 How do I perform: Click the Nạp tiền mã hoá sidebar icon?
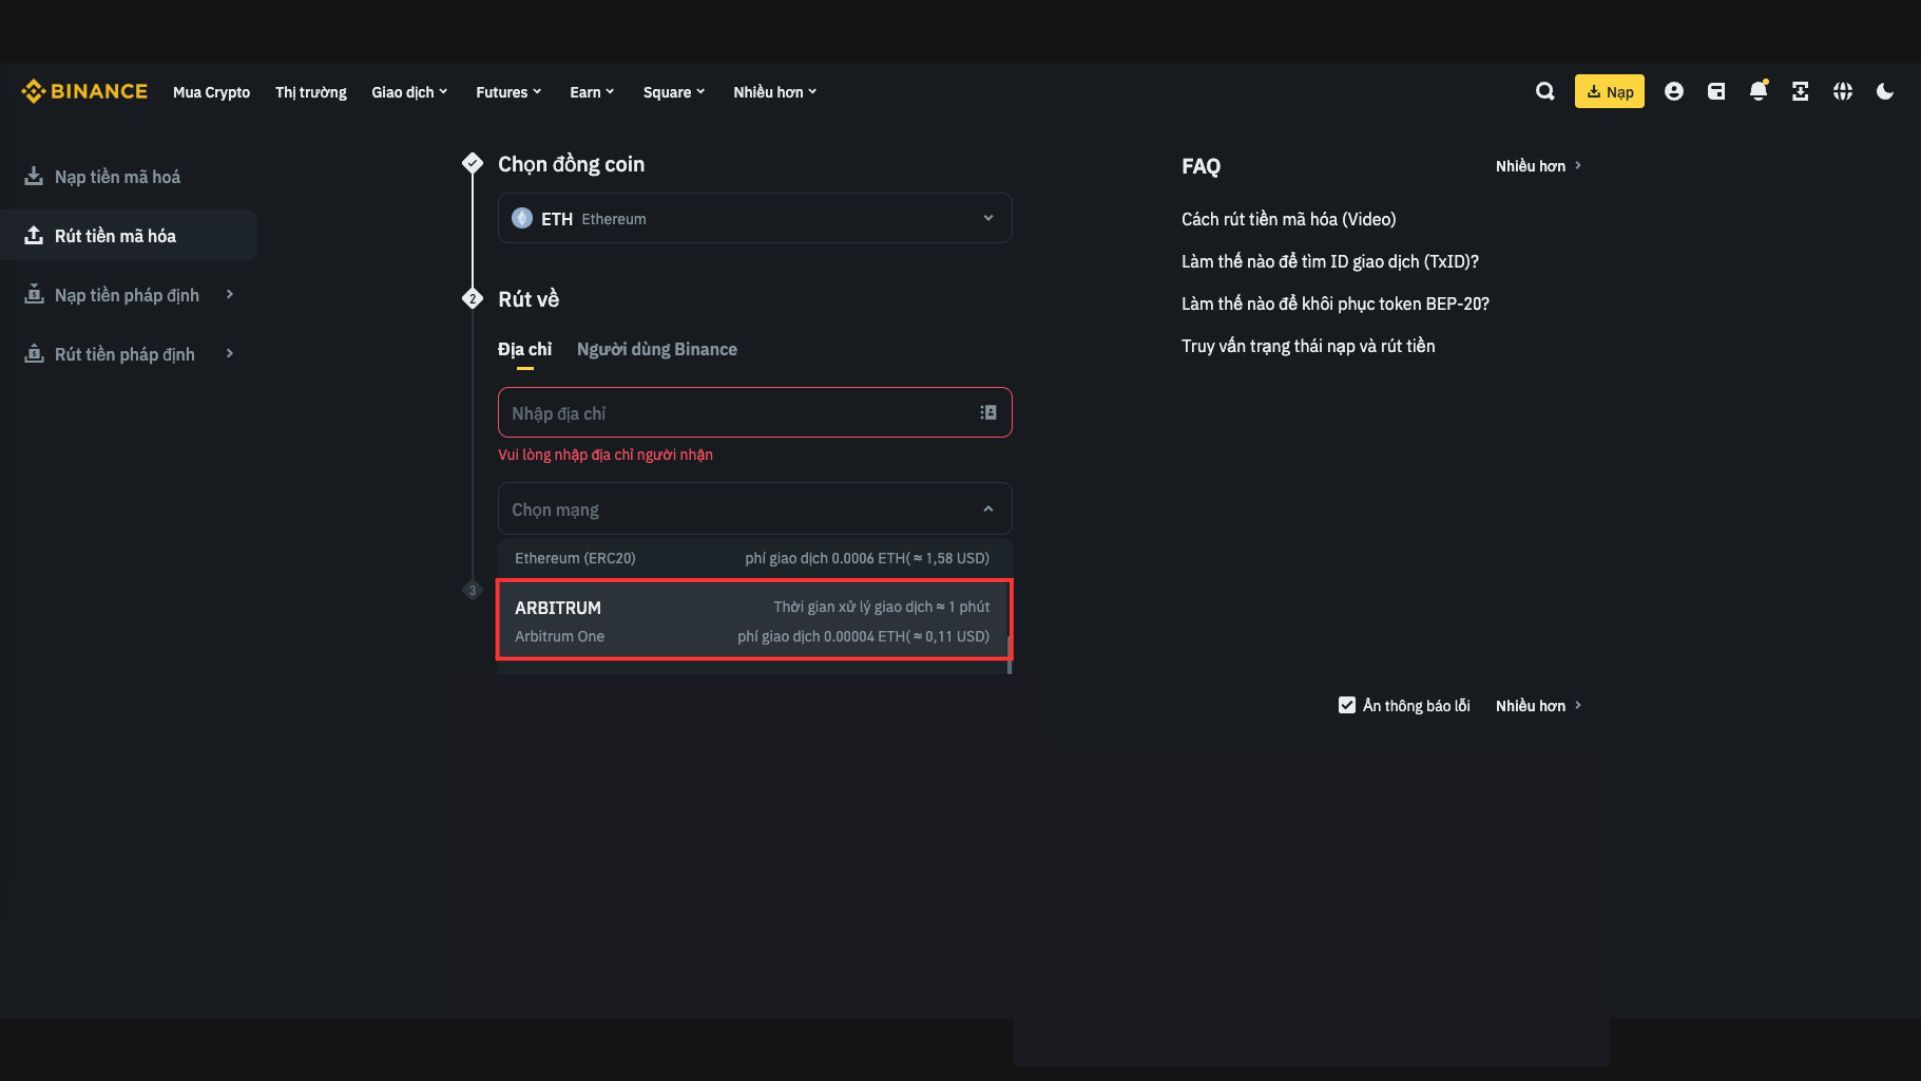coord(34,176)
